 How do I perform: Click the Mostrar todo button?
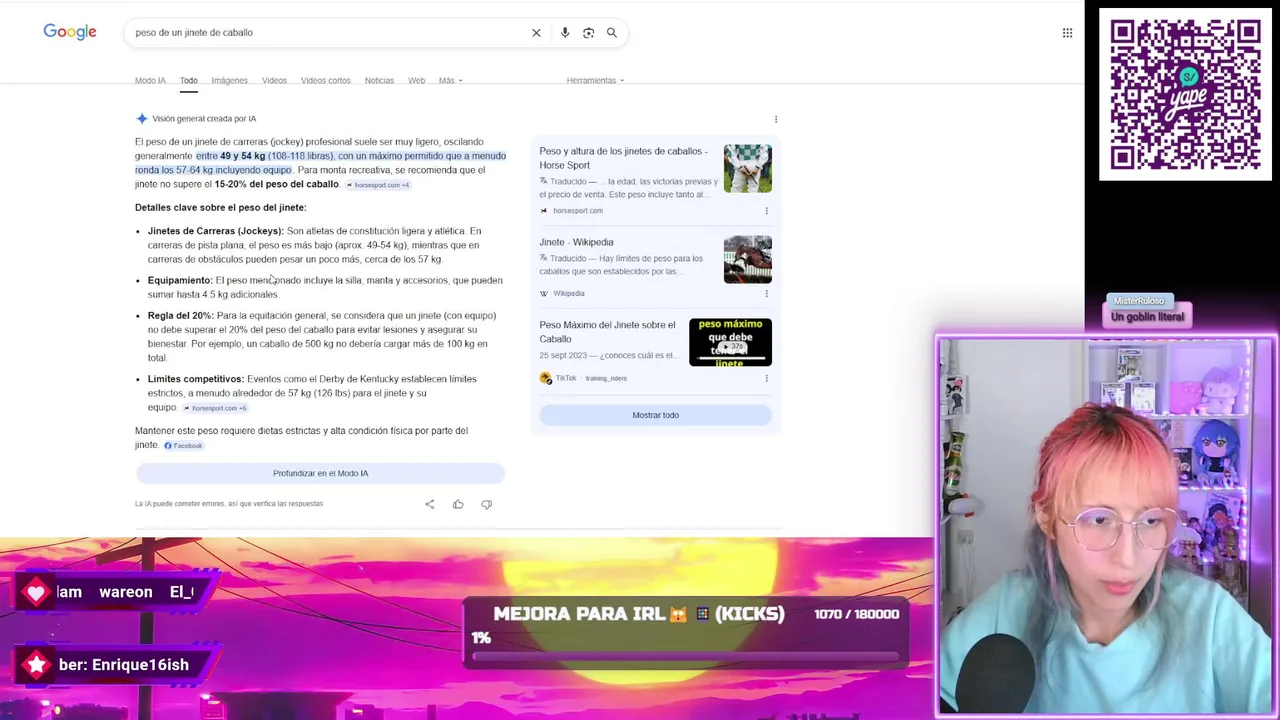(x=655, y=415)
